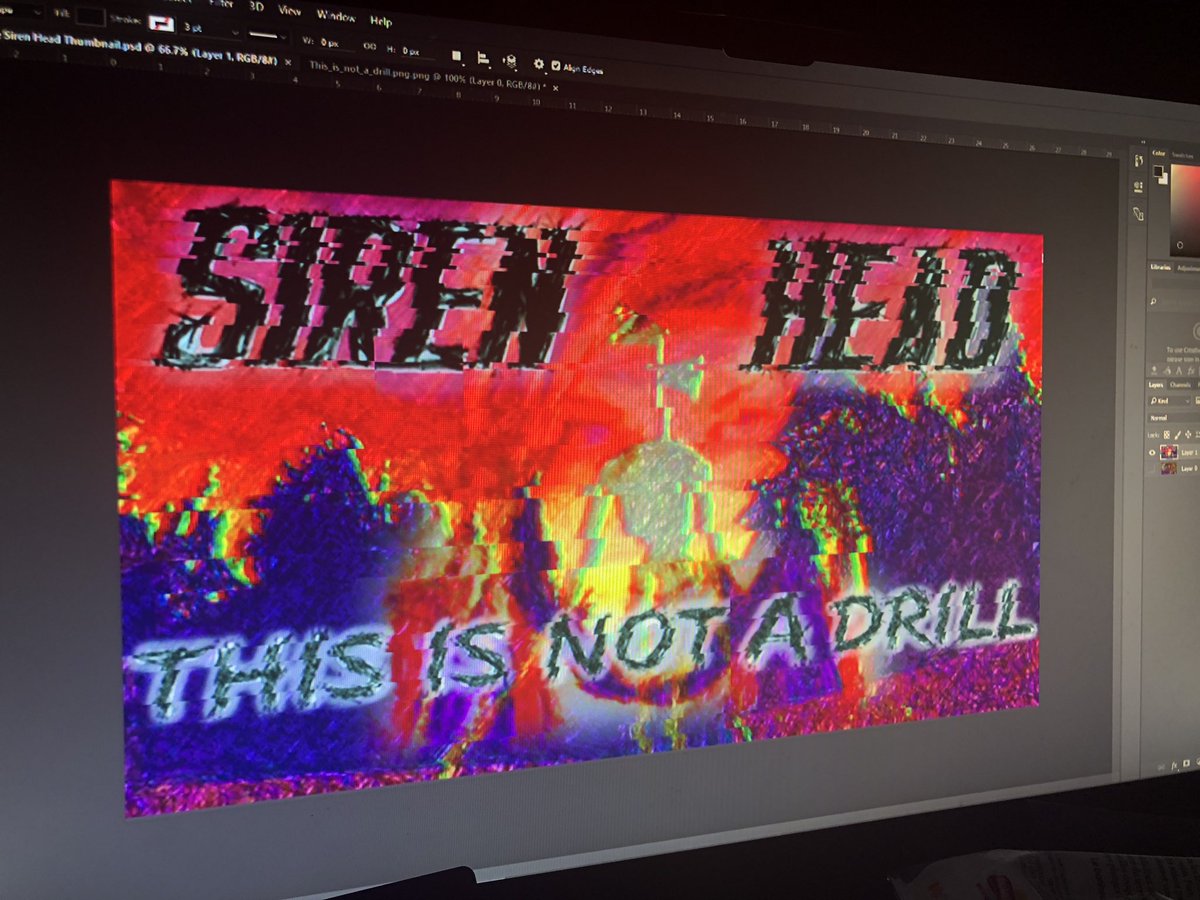This screenshot has width=1200, height=900.
Task: Select the Adjustments panel tab
Action: click(1188, 268)
